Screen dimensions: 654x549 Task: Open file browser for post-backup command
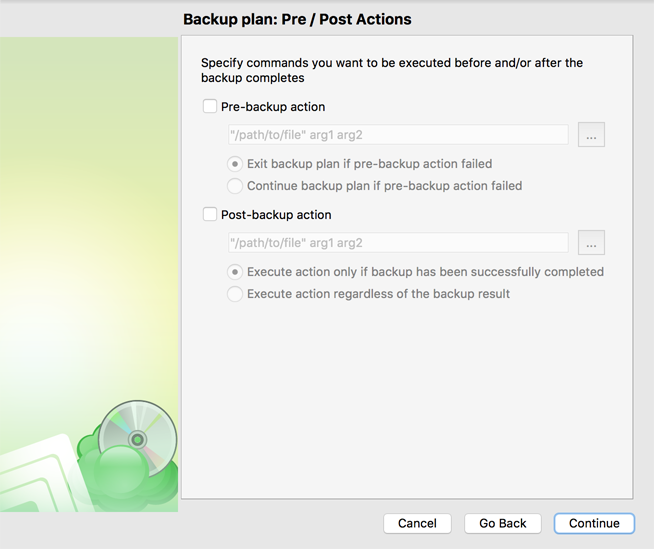(591, 243)
